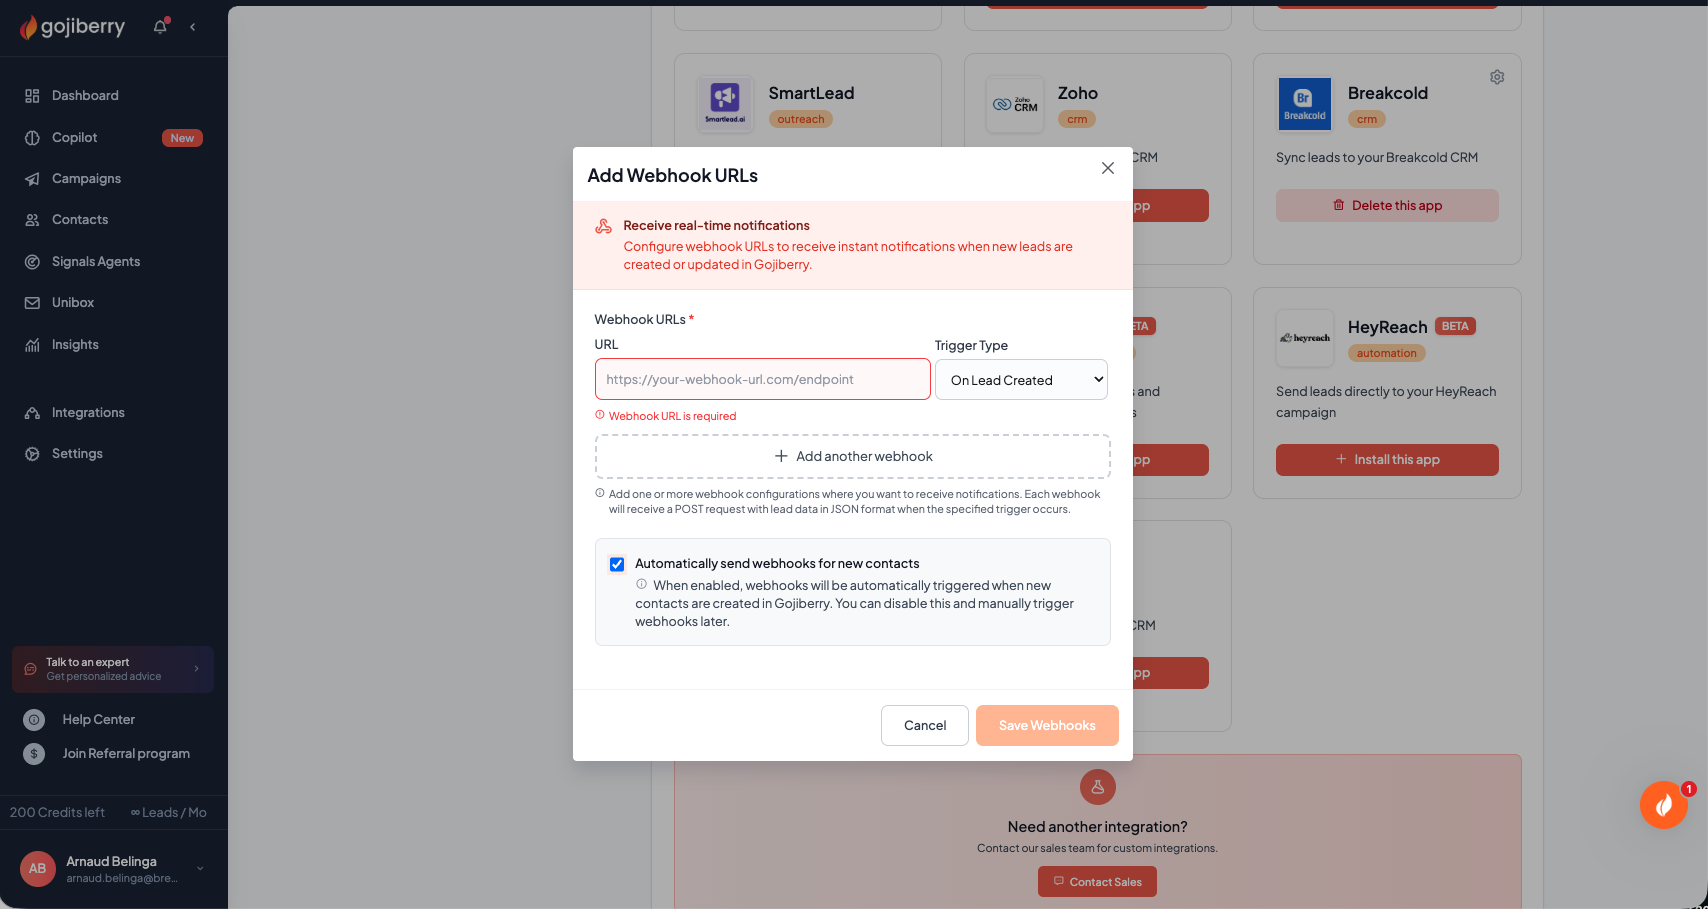Open the Trigger Type dropdown
The image size is (1708, 909).
click(x=1021, y=380)
